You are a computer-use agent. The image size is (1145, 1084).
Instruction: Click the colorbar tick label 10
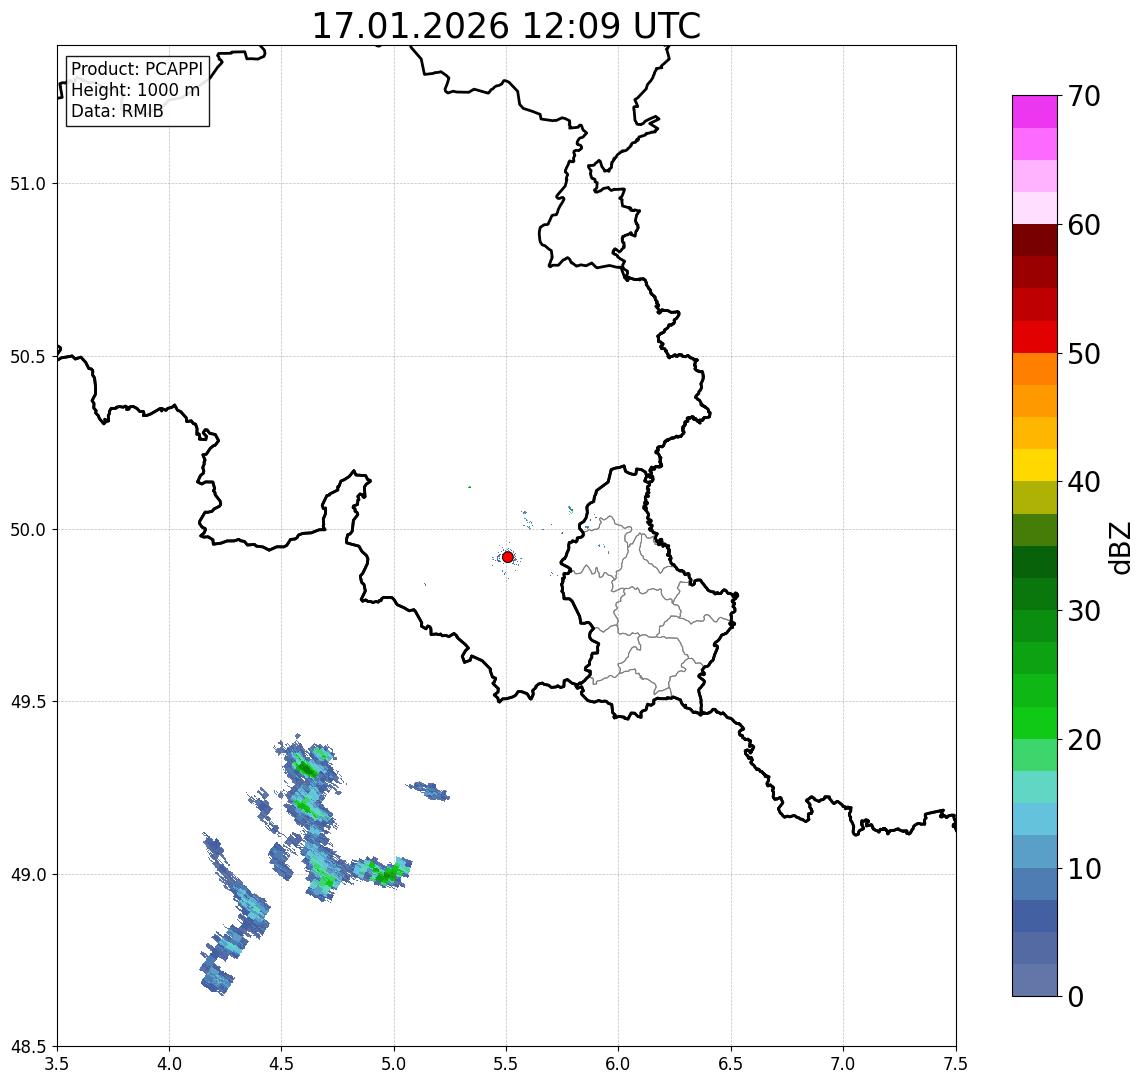[x=1083, y=869]
